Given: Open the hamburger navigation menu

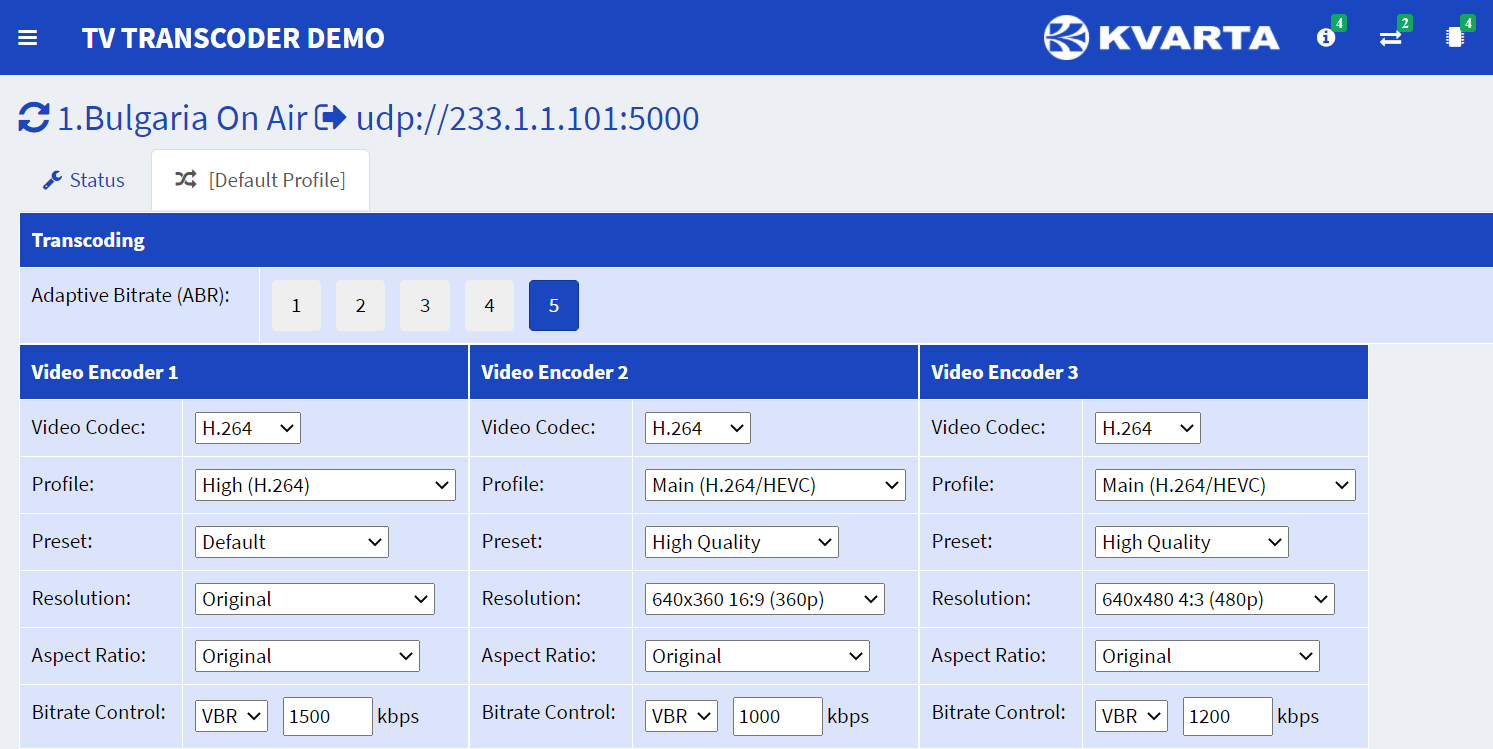Looking at the screenshot, I should 28,38.
